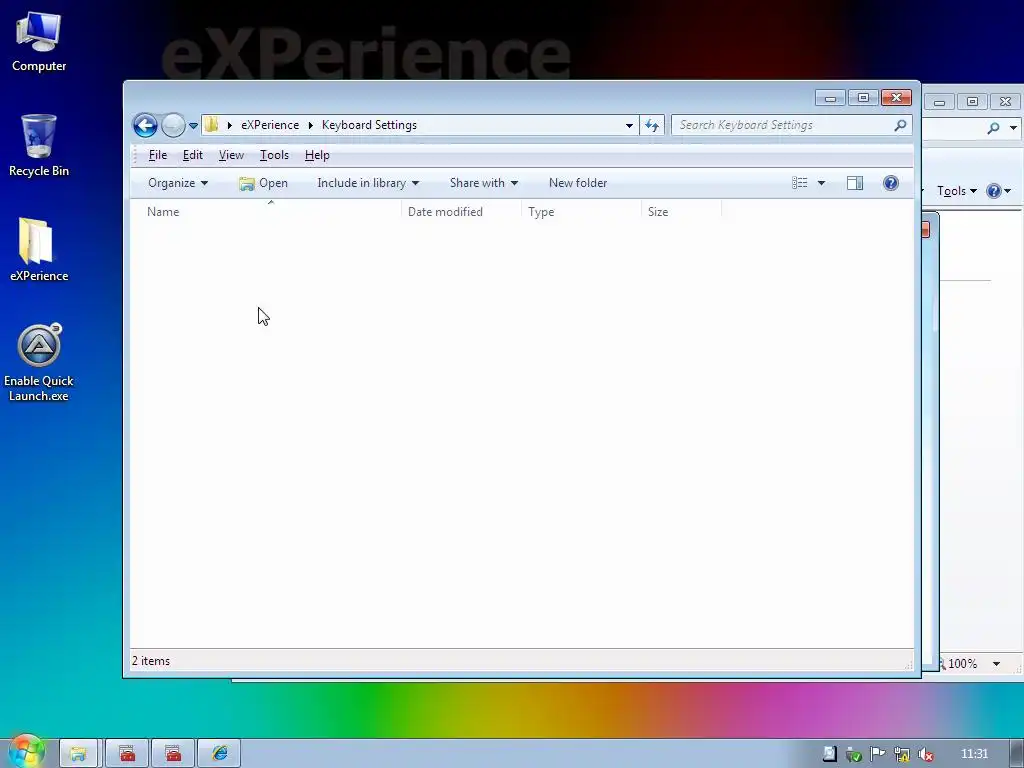The image size is (1024, 768).
Task: Expand the Share with dropdown
Action: (483, 183)
